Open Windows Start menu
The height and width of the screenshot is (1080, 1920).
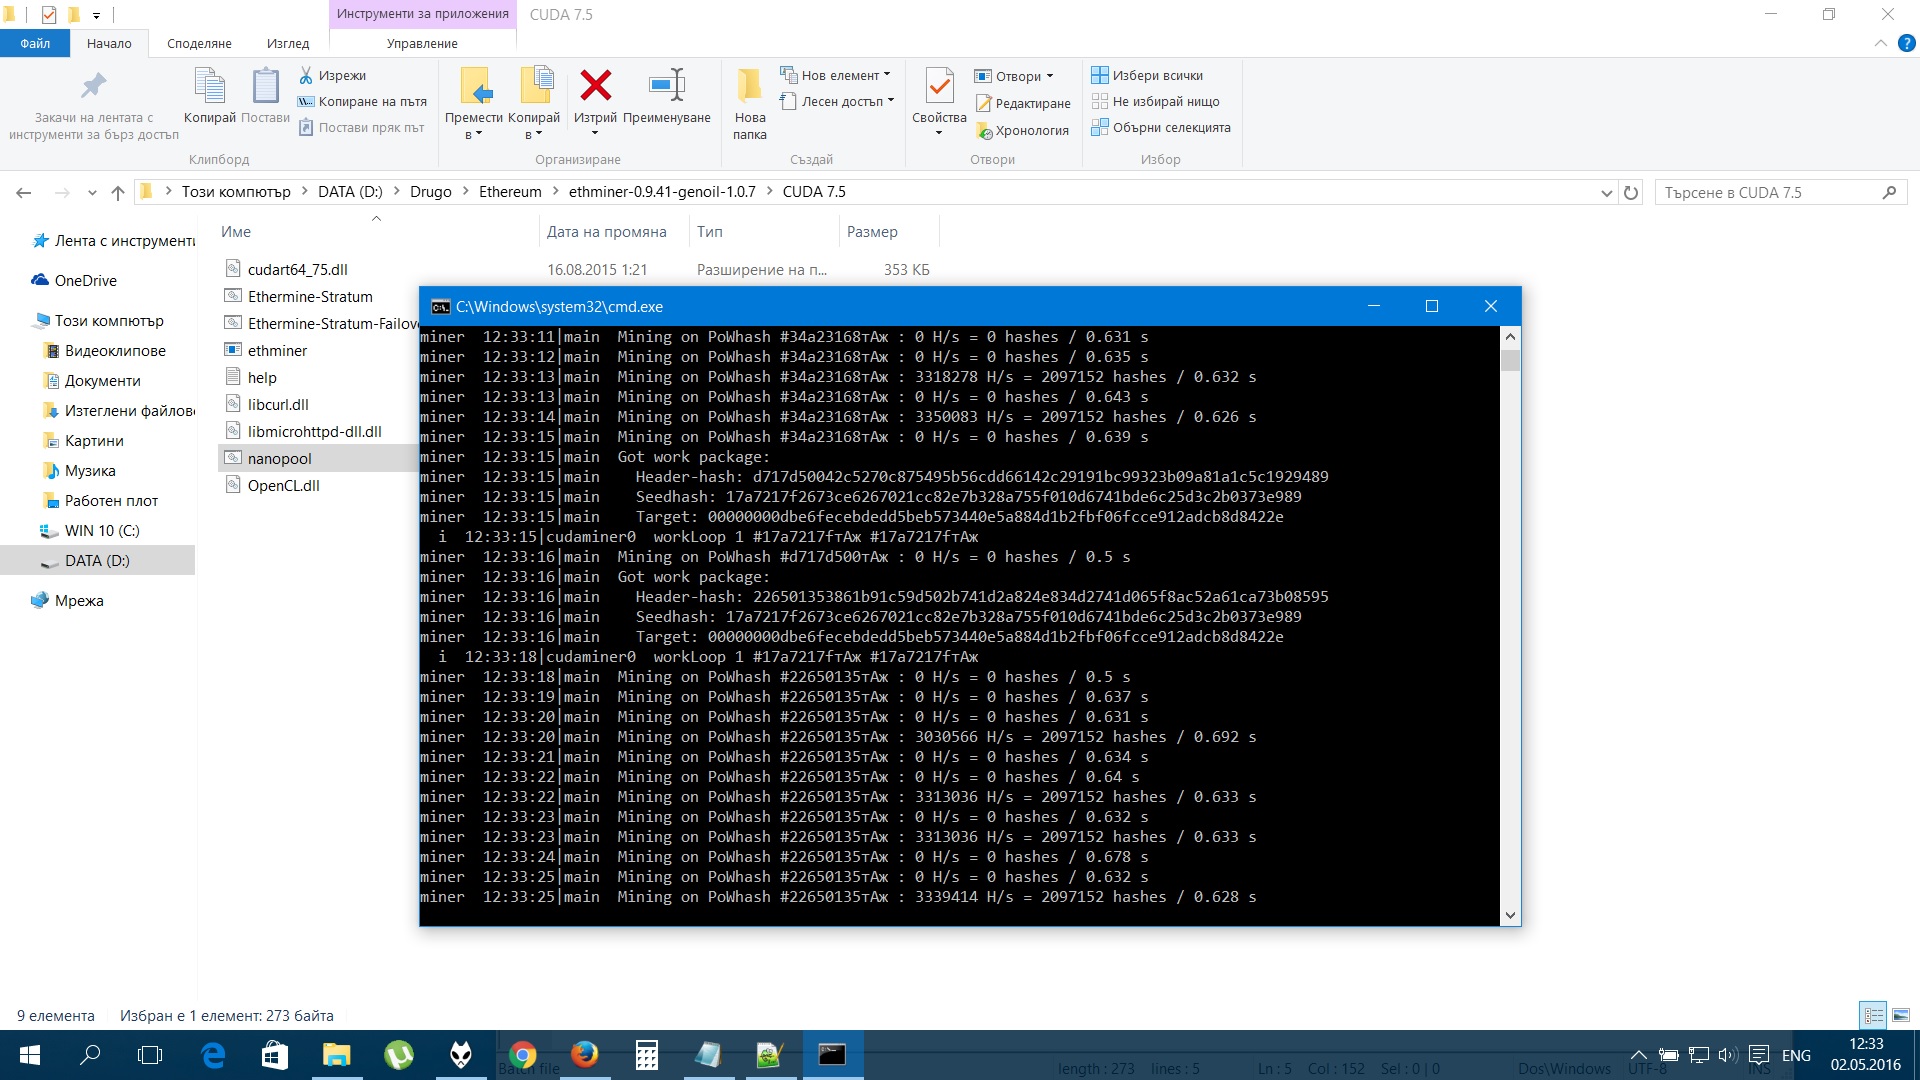[29, 1055]
